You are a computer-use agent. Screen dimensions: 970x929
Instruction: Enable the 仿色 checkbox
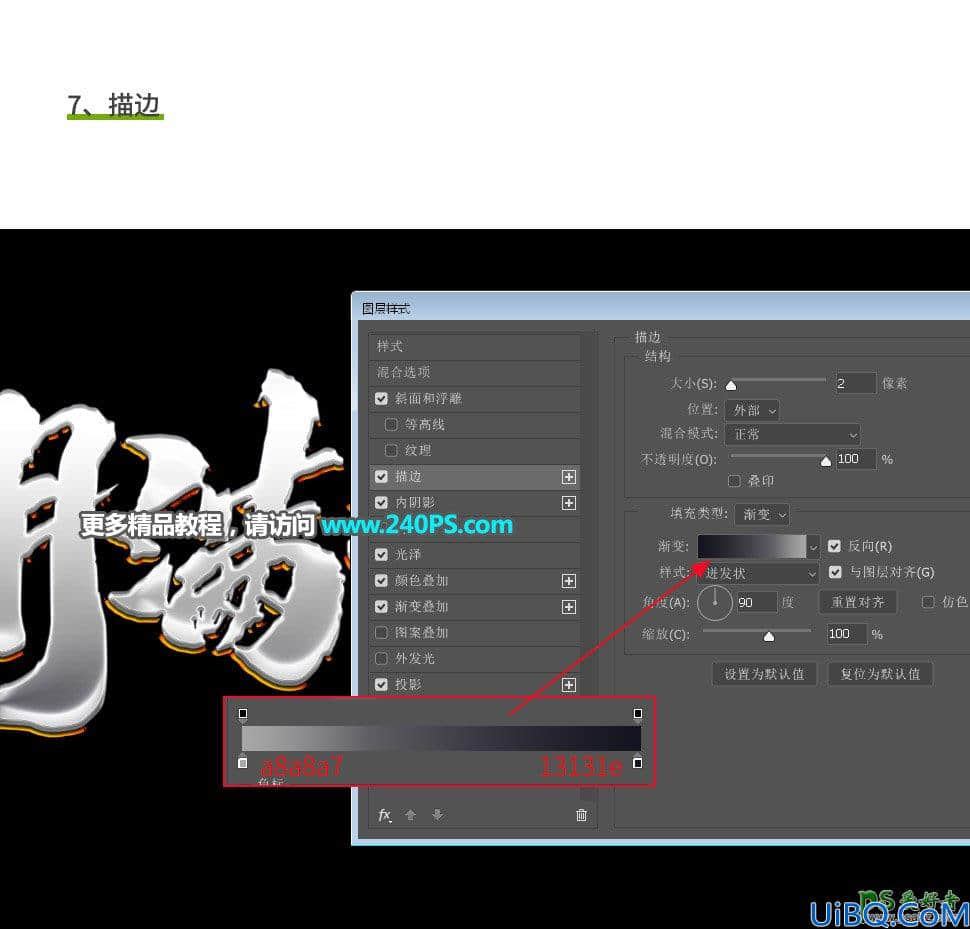tap(928, 602)
